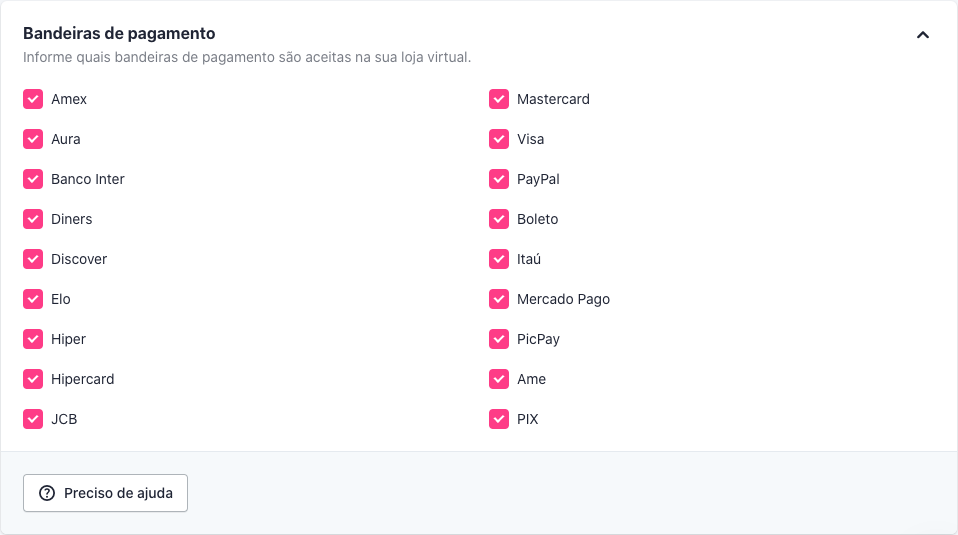Uncheck the Discover payment brand
The width and height of the screenshot is (958, 535).
33,259
